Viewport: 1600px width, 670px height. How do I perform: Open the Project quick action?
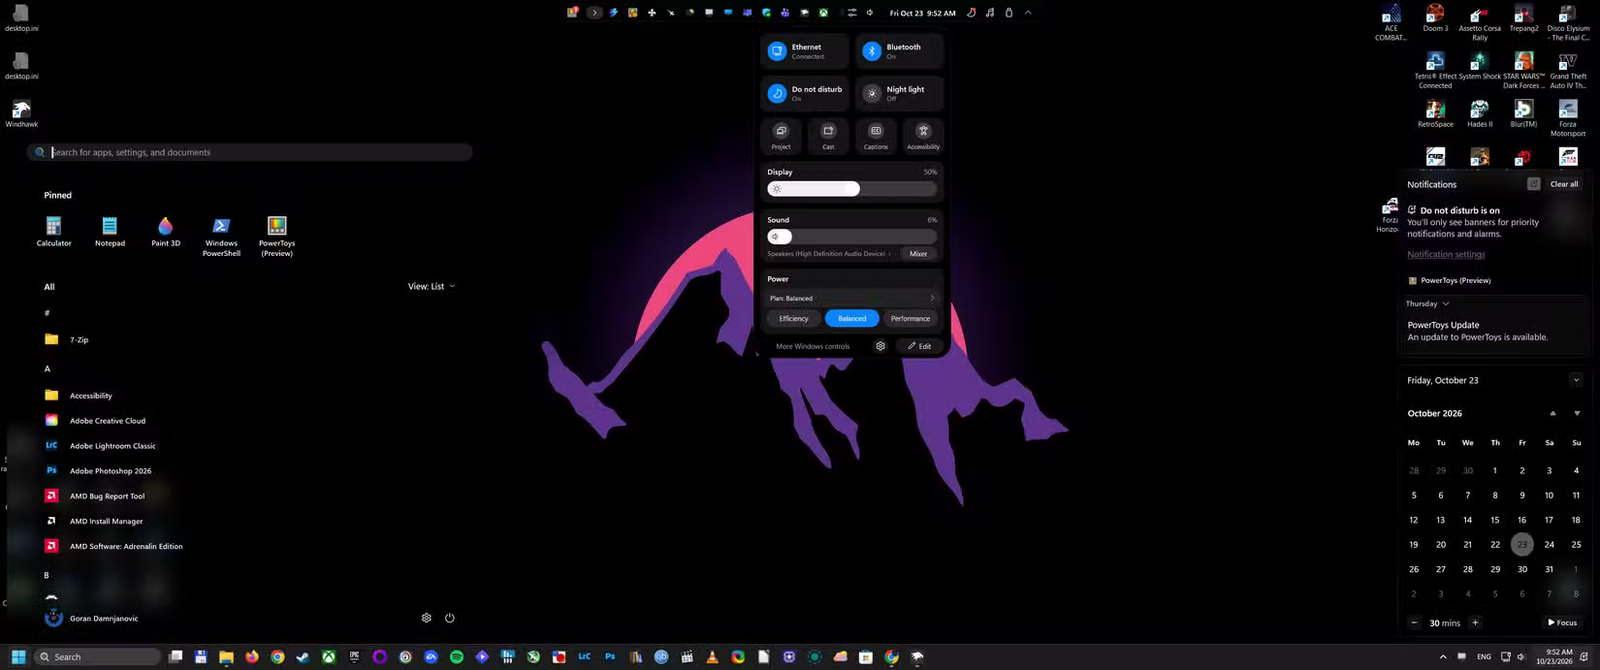tap(781, 136)
